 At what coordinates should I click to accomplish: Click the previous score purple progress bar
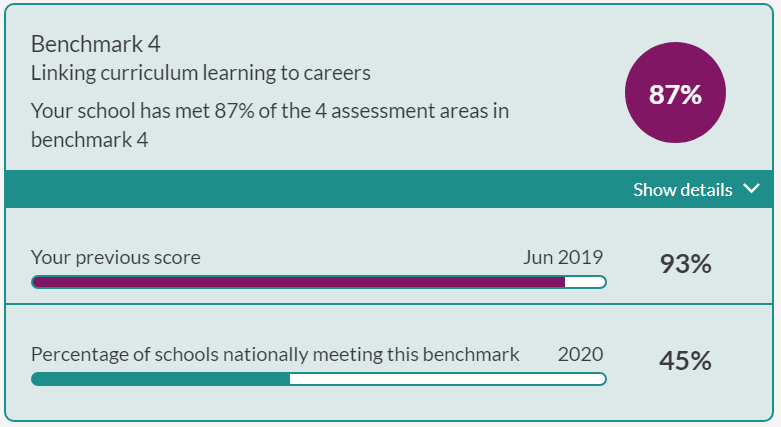point(319,282)
